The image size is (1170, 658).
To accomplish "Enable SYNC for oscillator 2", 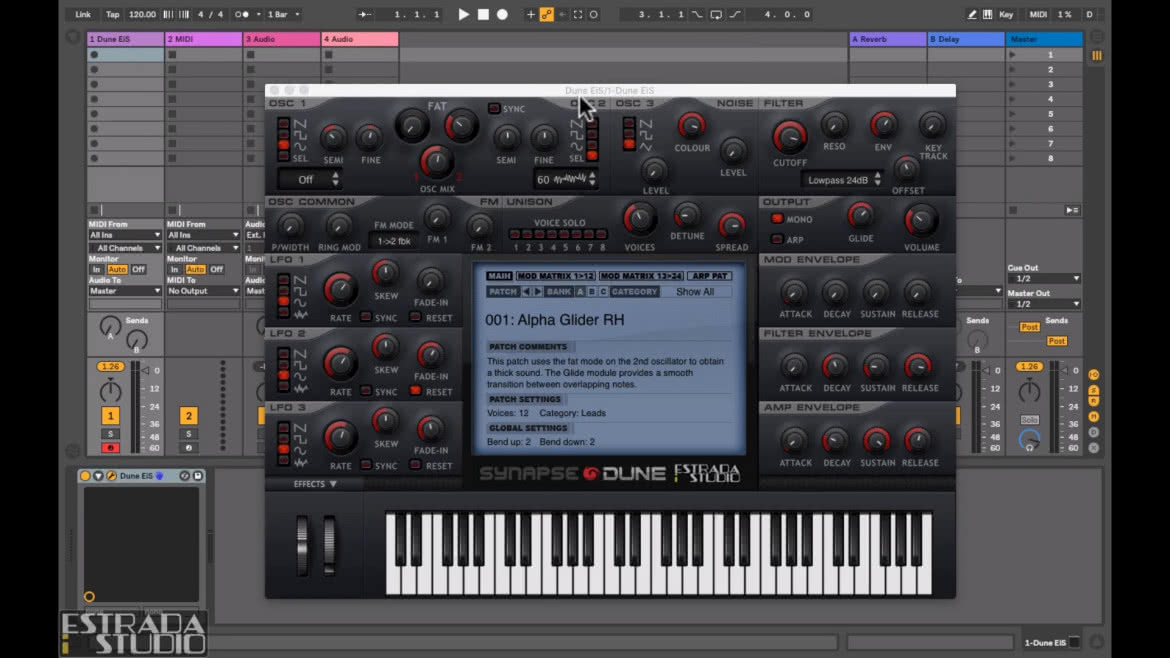I will pos(494,109).
